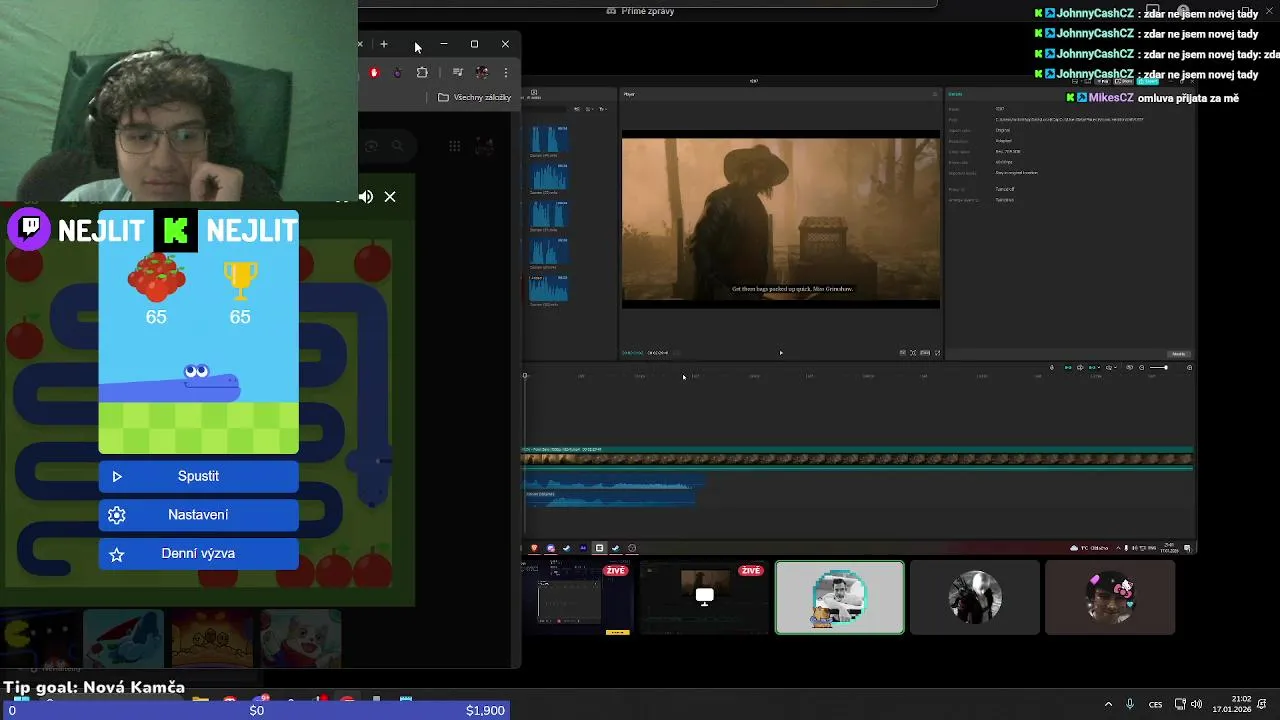Click the purple extension icon in browser toolbar
Screen dimensions: 1280x720
pos(398,72)
